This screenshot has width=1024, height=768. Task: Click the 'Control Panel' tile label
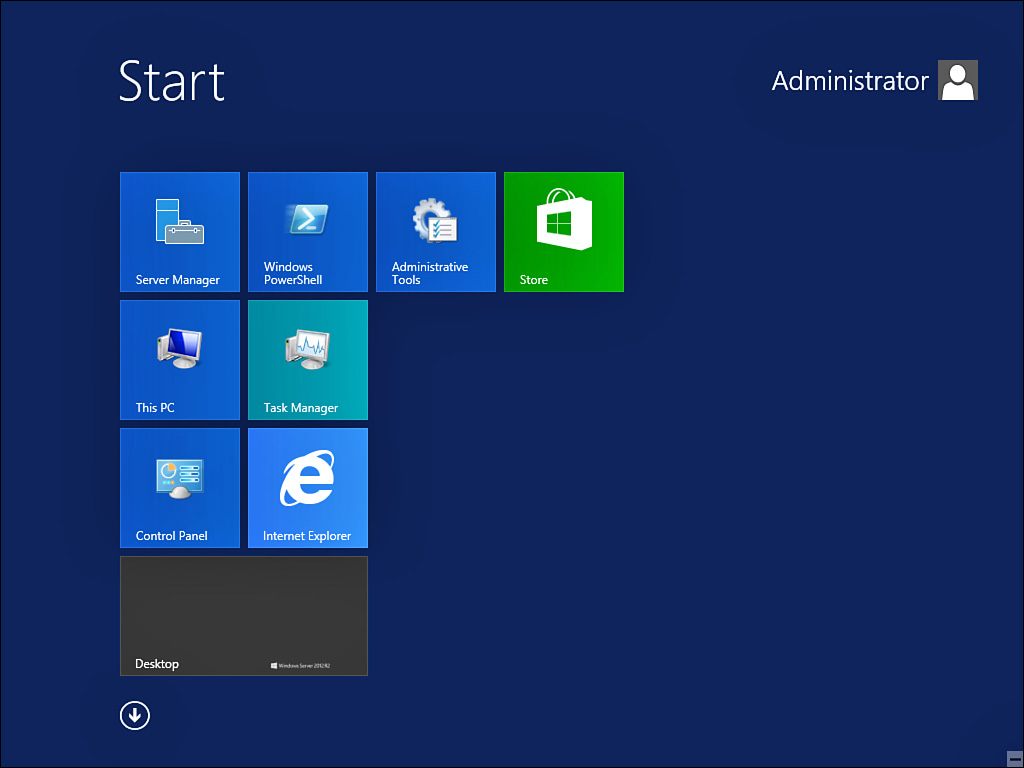pos(172,536)
